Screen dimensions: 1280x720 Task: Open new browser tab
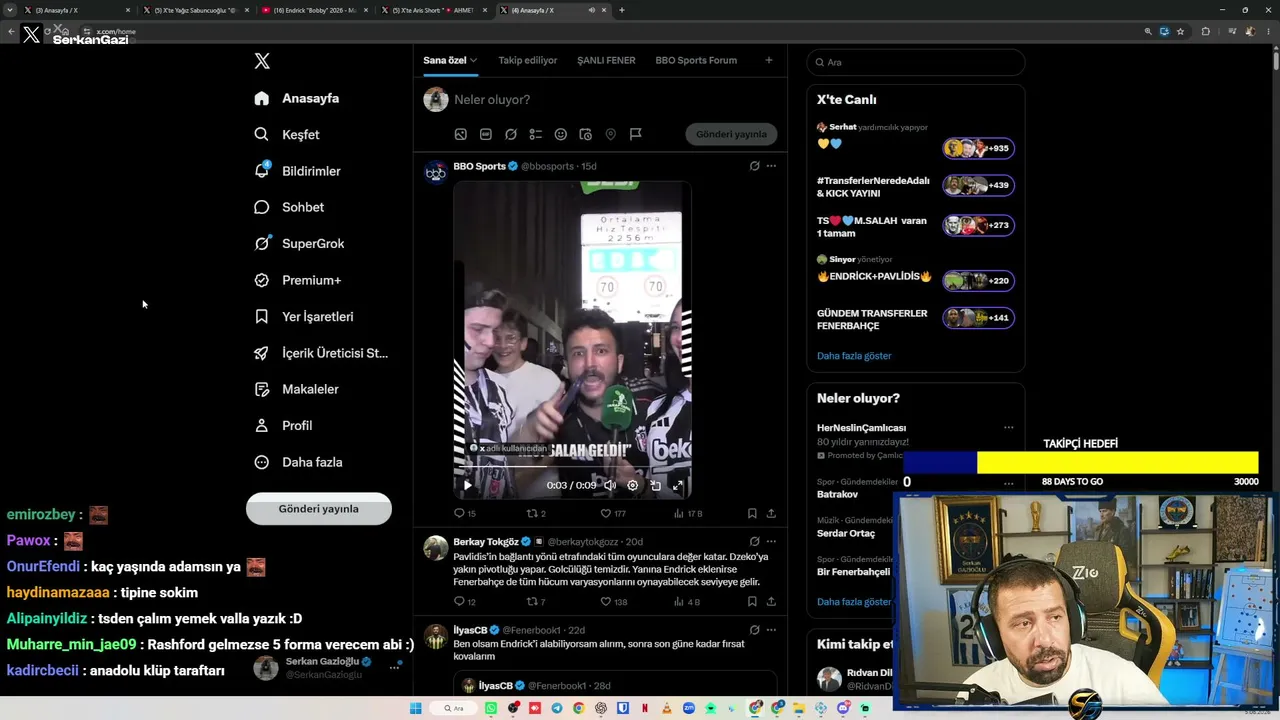[x=622, y=10]
